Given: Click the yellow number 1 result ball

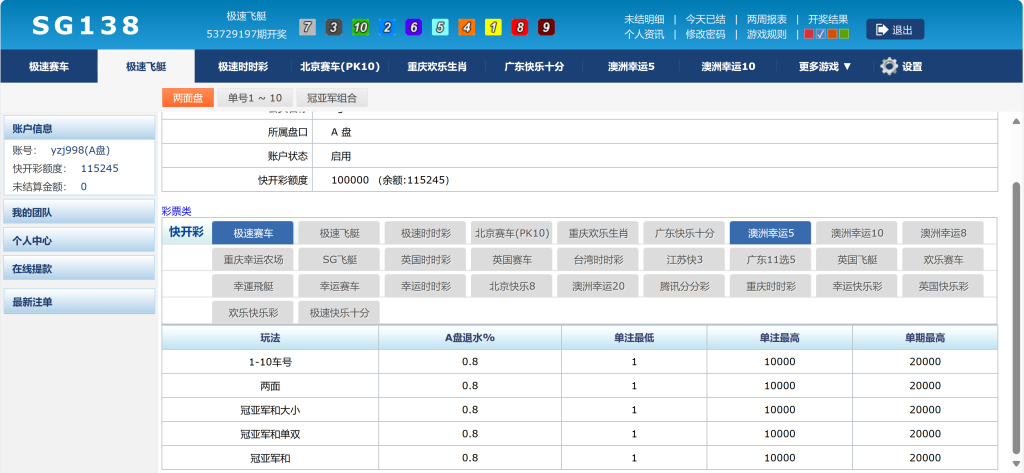Looking at the screenshot, I should click(x=493, y=27).
